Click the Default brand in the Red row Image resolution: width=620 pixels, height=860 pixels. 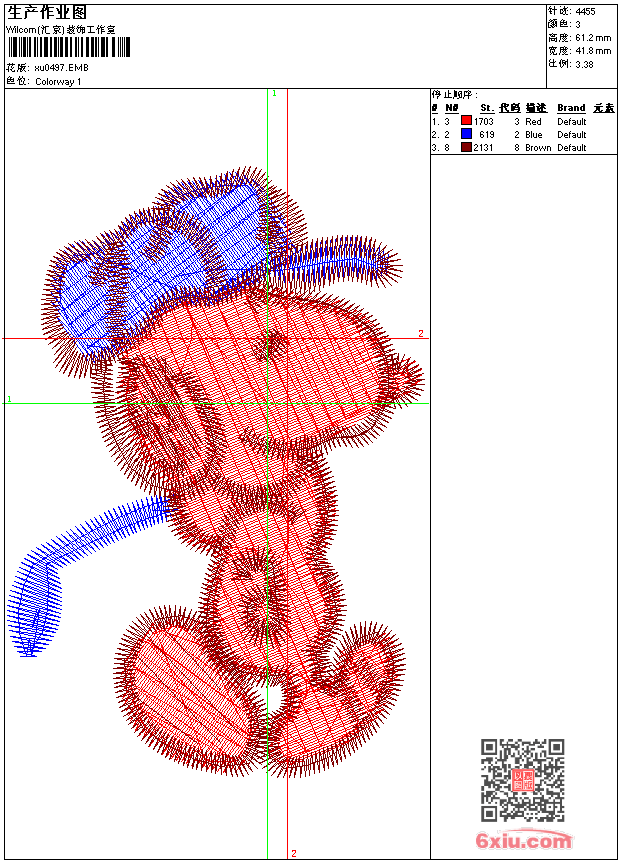[x=572, y=122]
